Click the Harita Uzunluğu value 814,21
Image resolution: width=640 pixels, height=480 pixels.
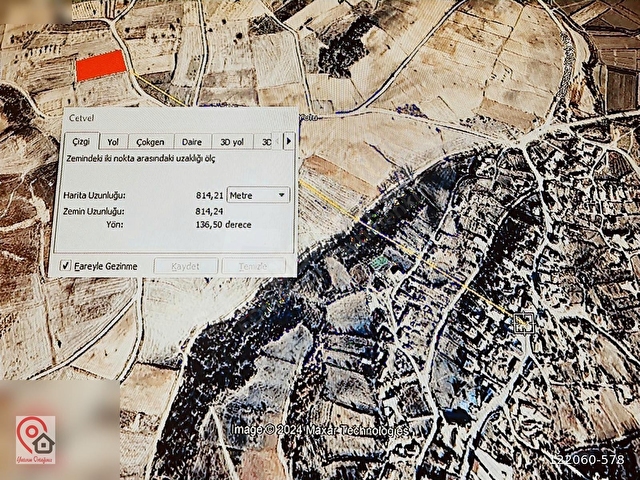point(209,196)
